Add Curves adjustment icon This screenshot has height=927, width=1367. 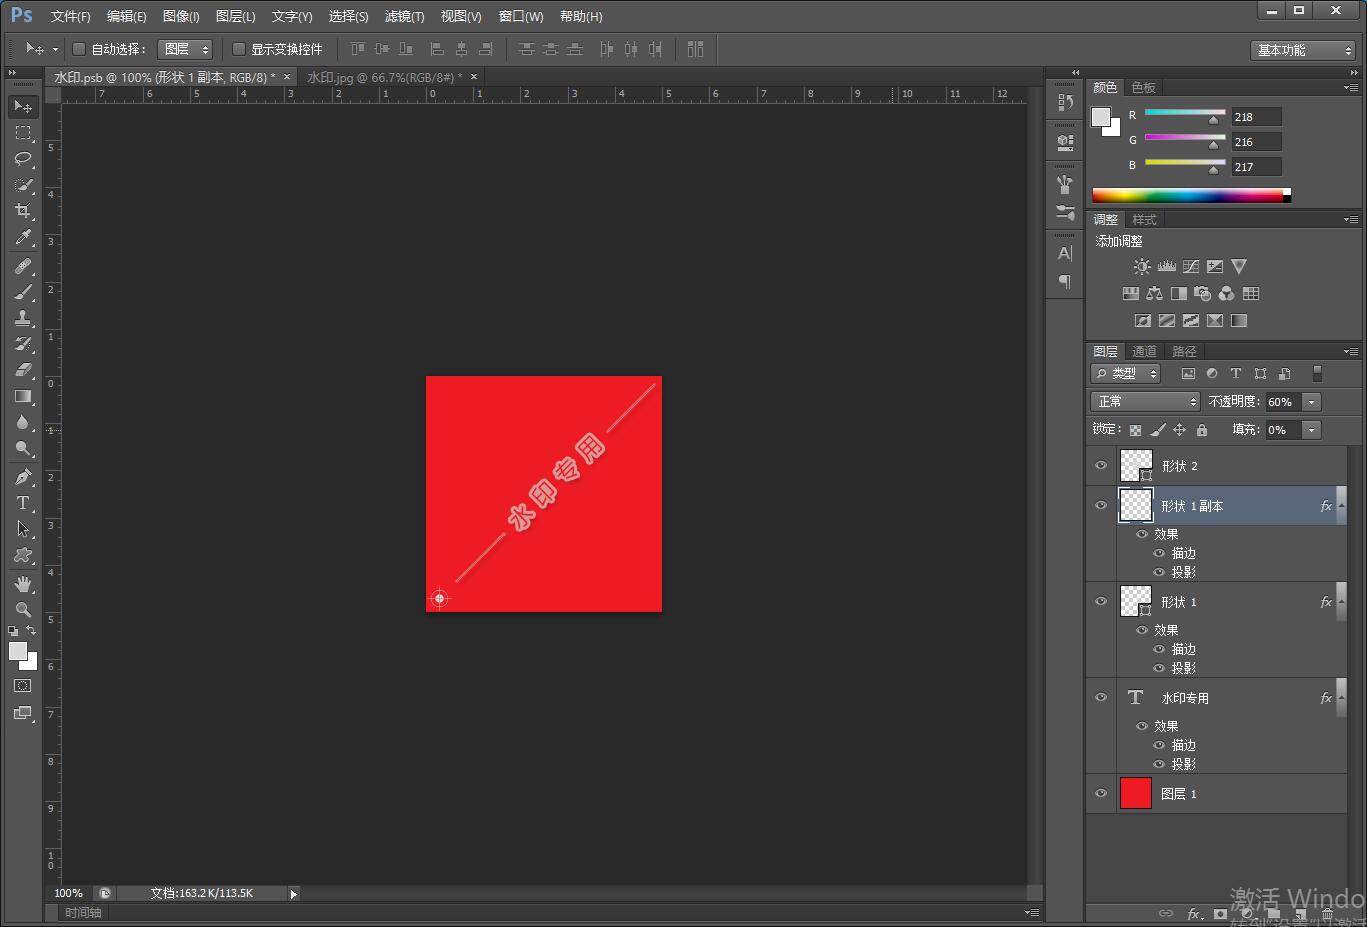(x=1191, y=267)
